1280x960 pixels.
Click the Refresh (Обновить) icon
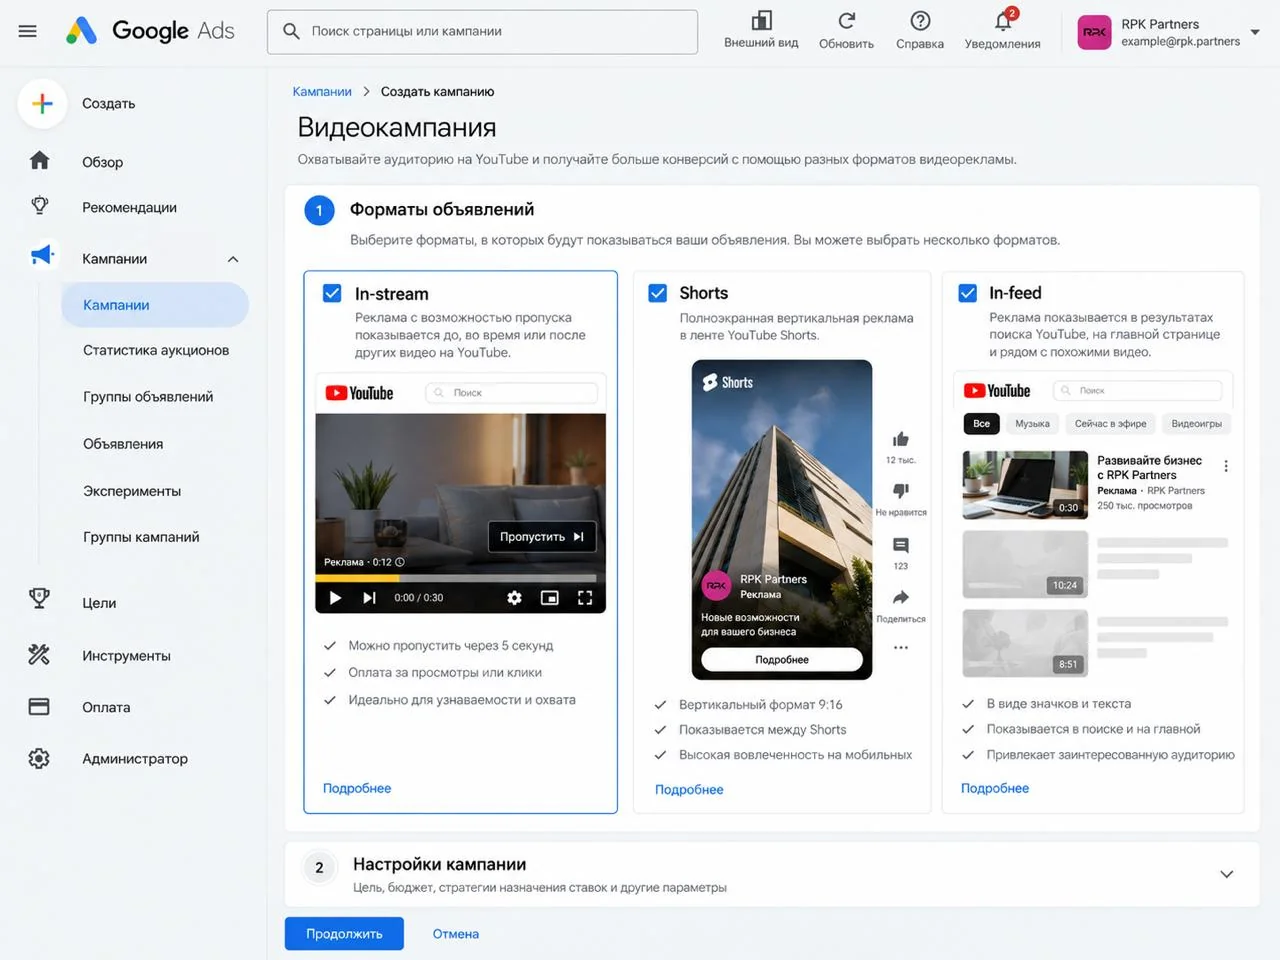click(846, 21)
